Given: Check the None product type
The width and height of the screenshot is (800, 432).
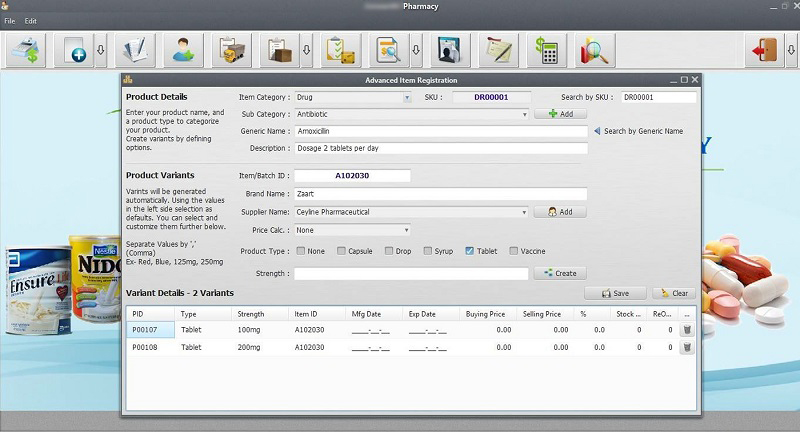Looking at the screenshot, I should click(301, 251).
